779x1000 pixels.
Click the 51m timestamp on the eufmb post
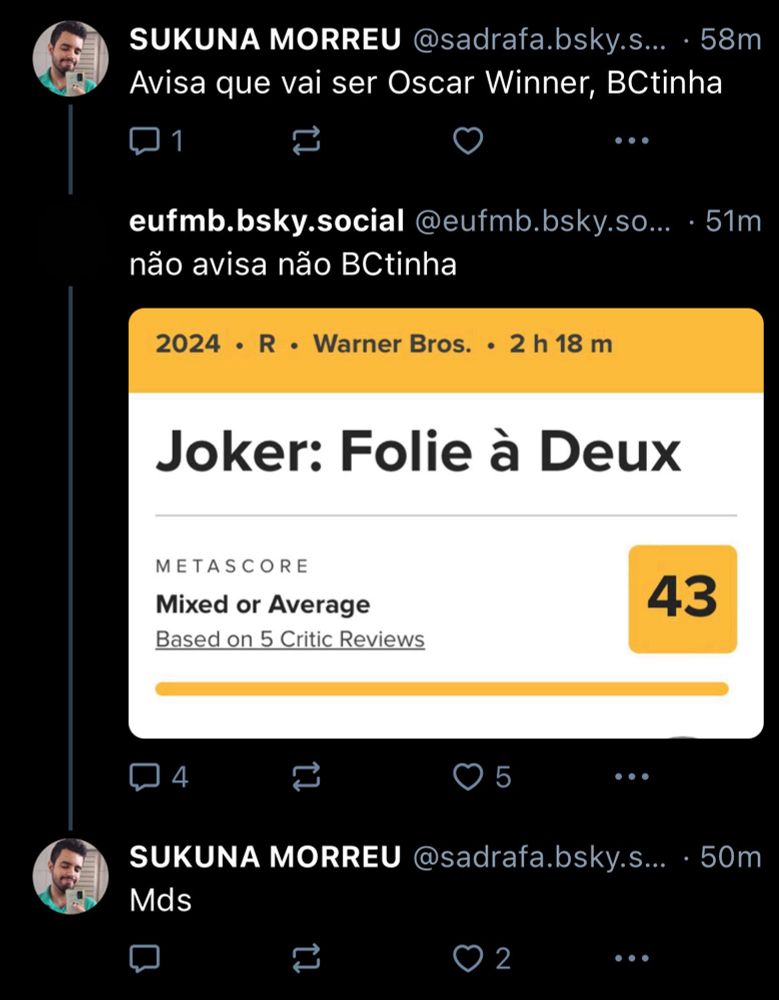click(733, 221)
